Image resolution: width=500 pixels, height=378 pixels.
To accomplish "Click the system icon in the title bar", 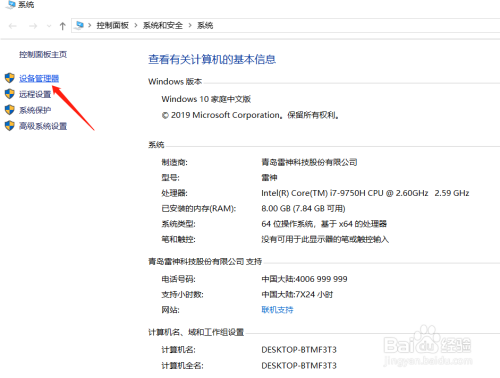I will (x=10, y=4).
